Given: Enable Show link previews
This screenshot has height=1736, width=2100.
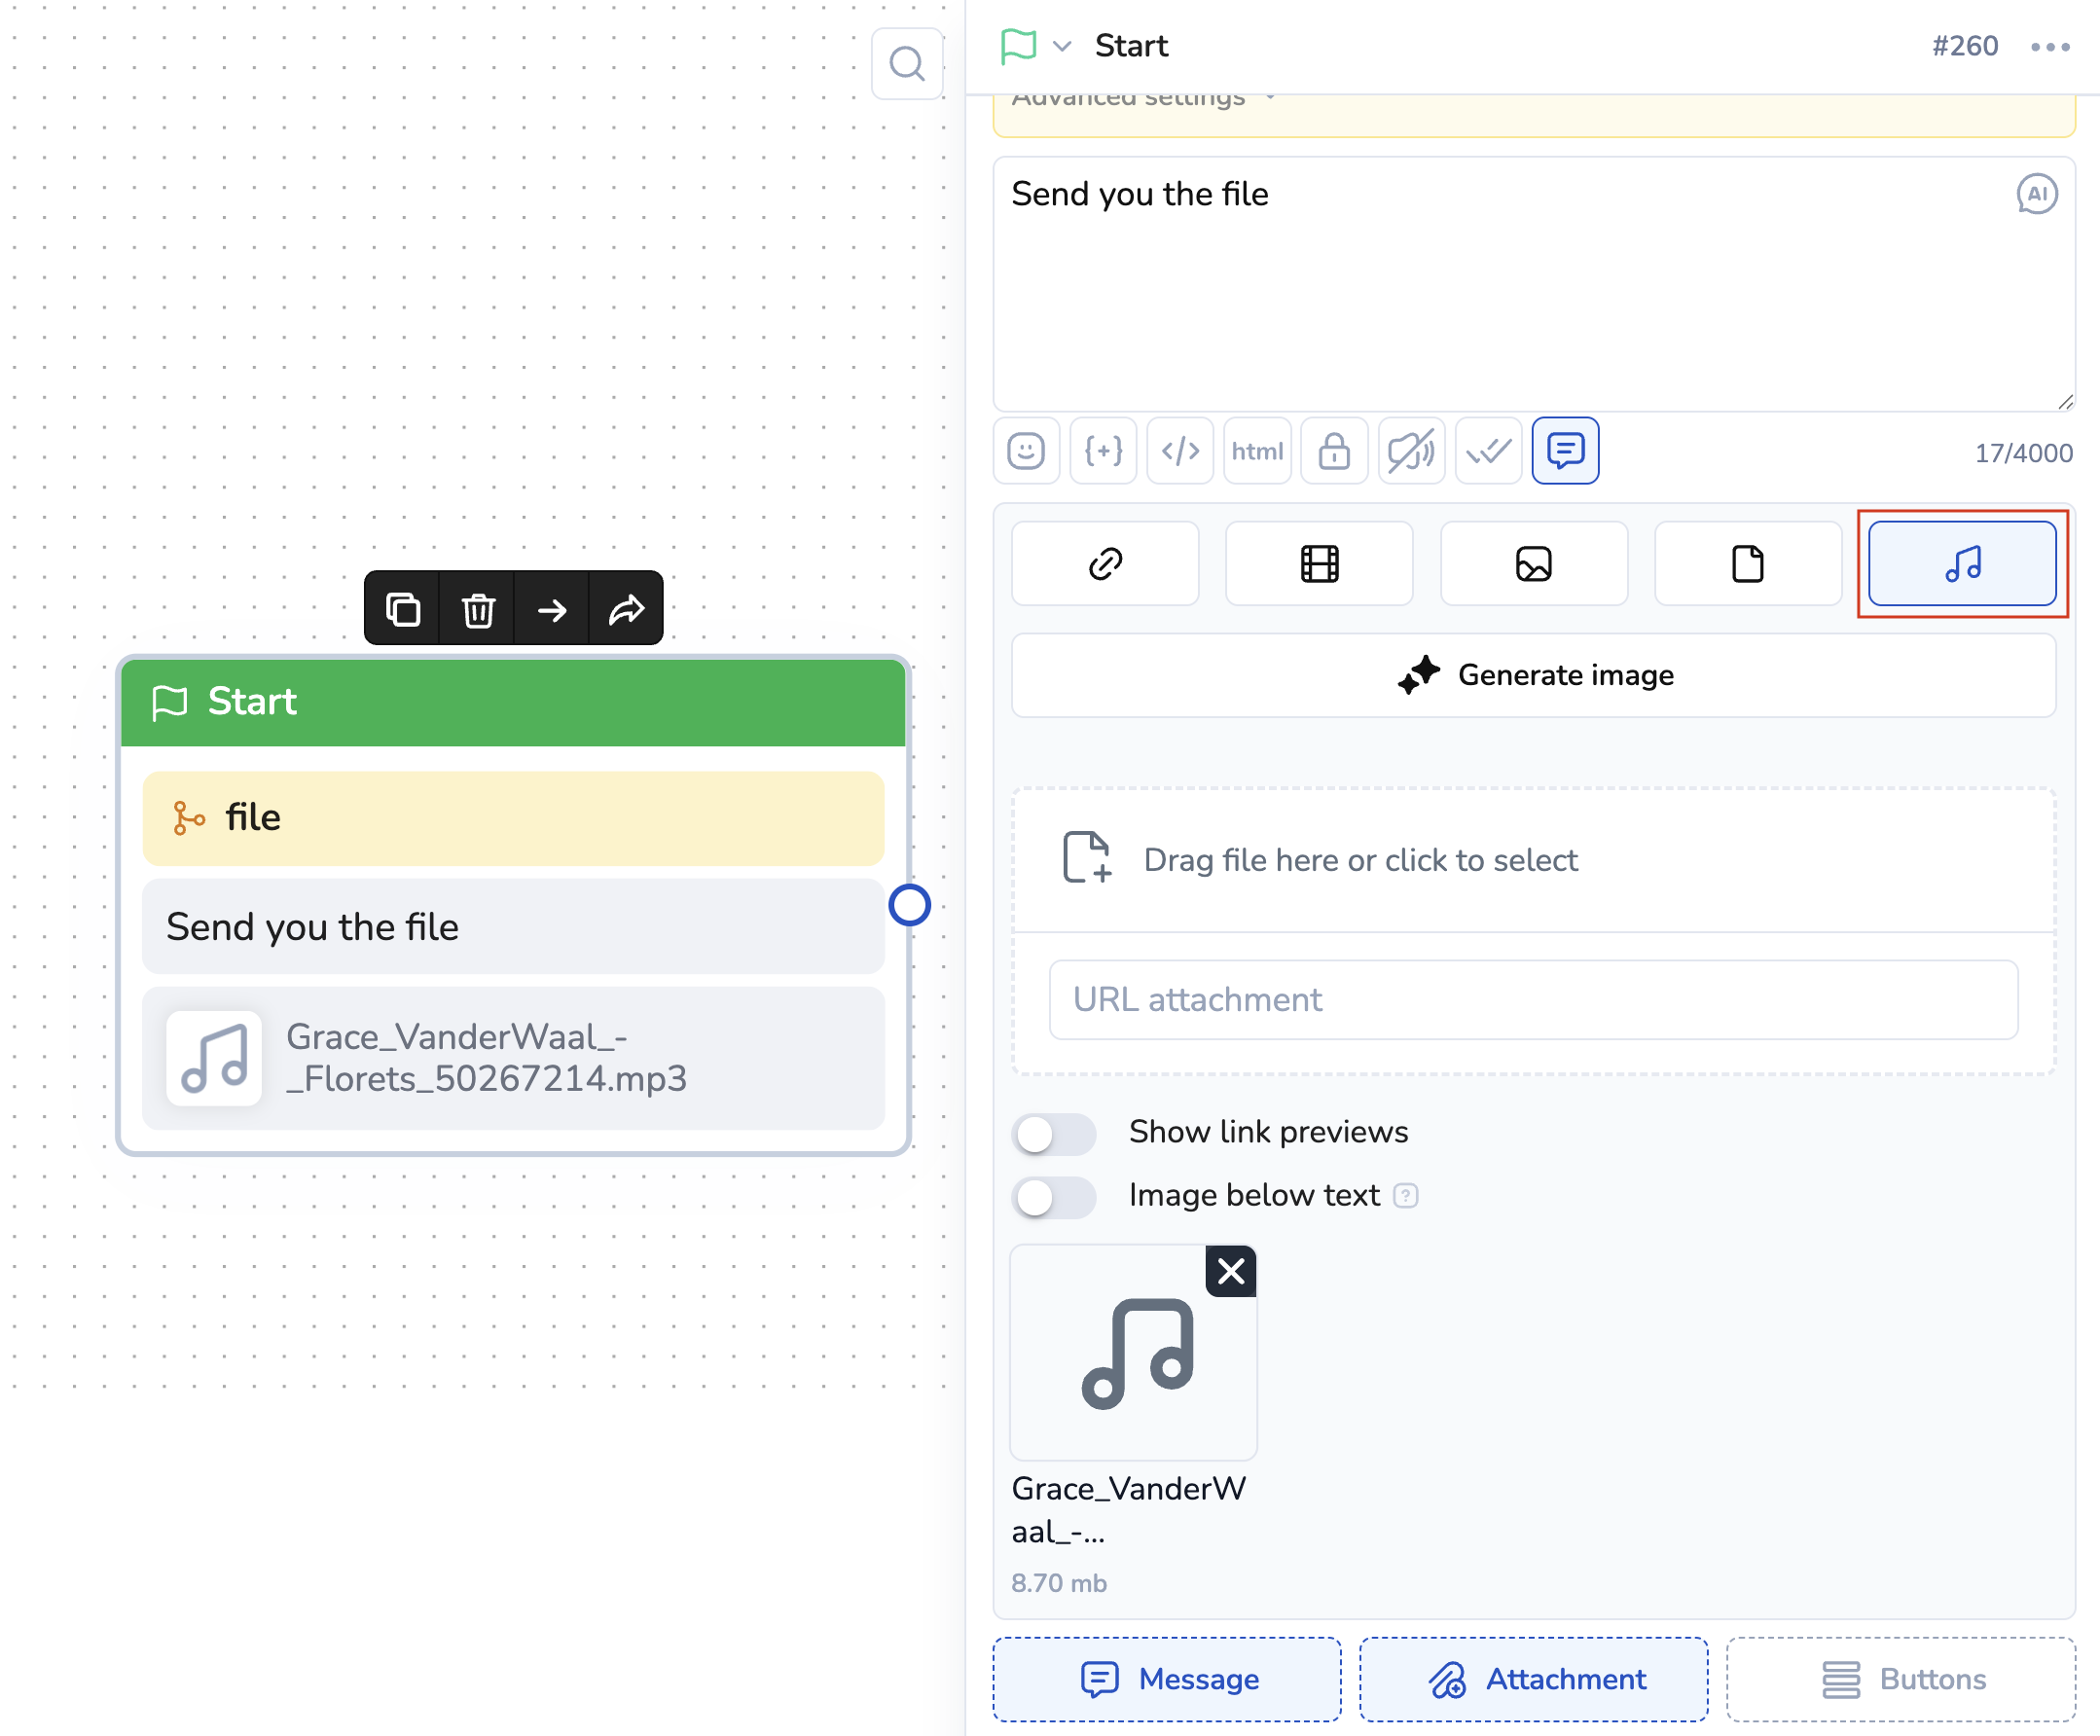Looking at the screenshot, I should click(1053, 1133).
